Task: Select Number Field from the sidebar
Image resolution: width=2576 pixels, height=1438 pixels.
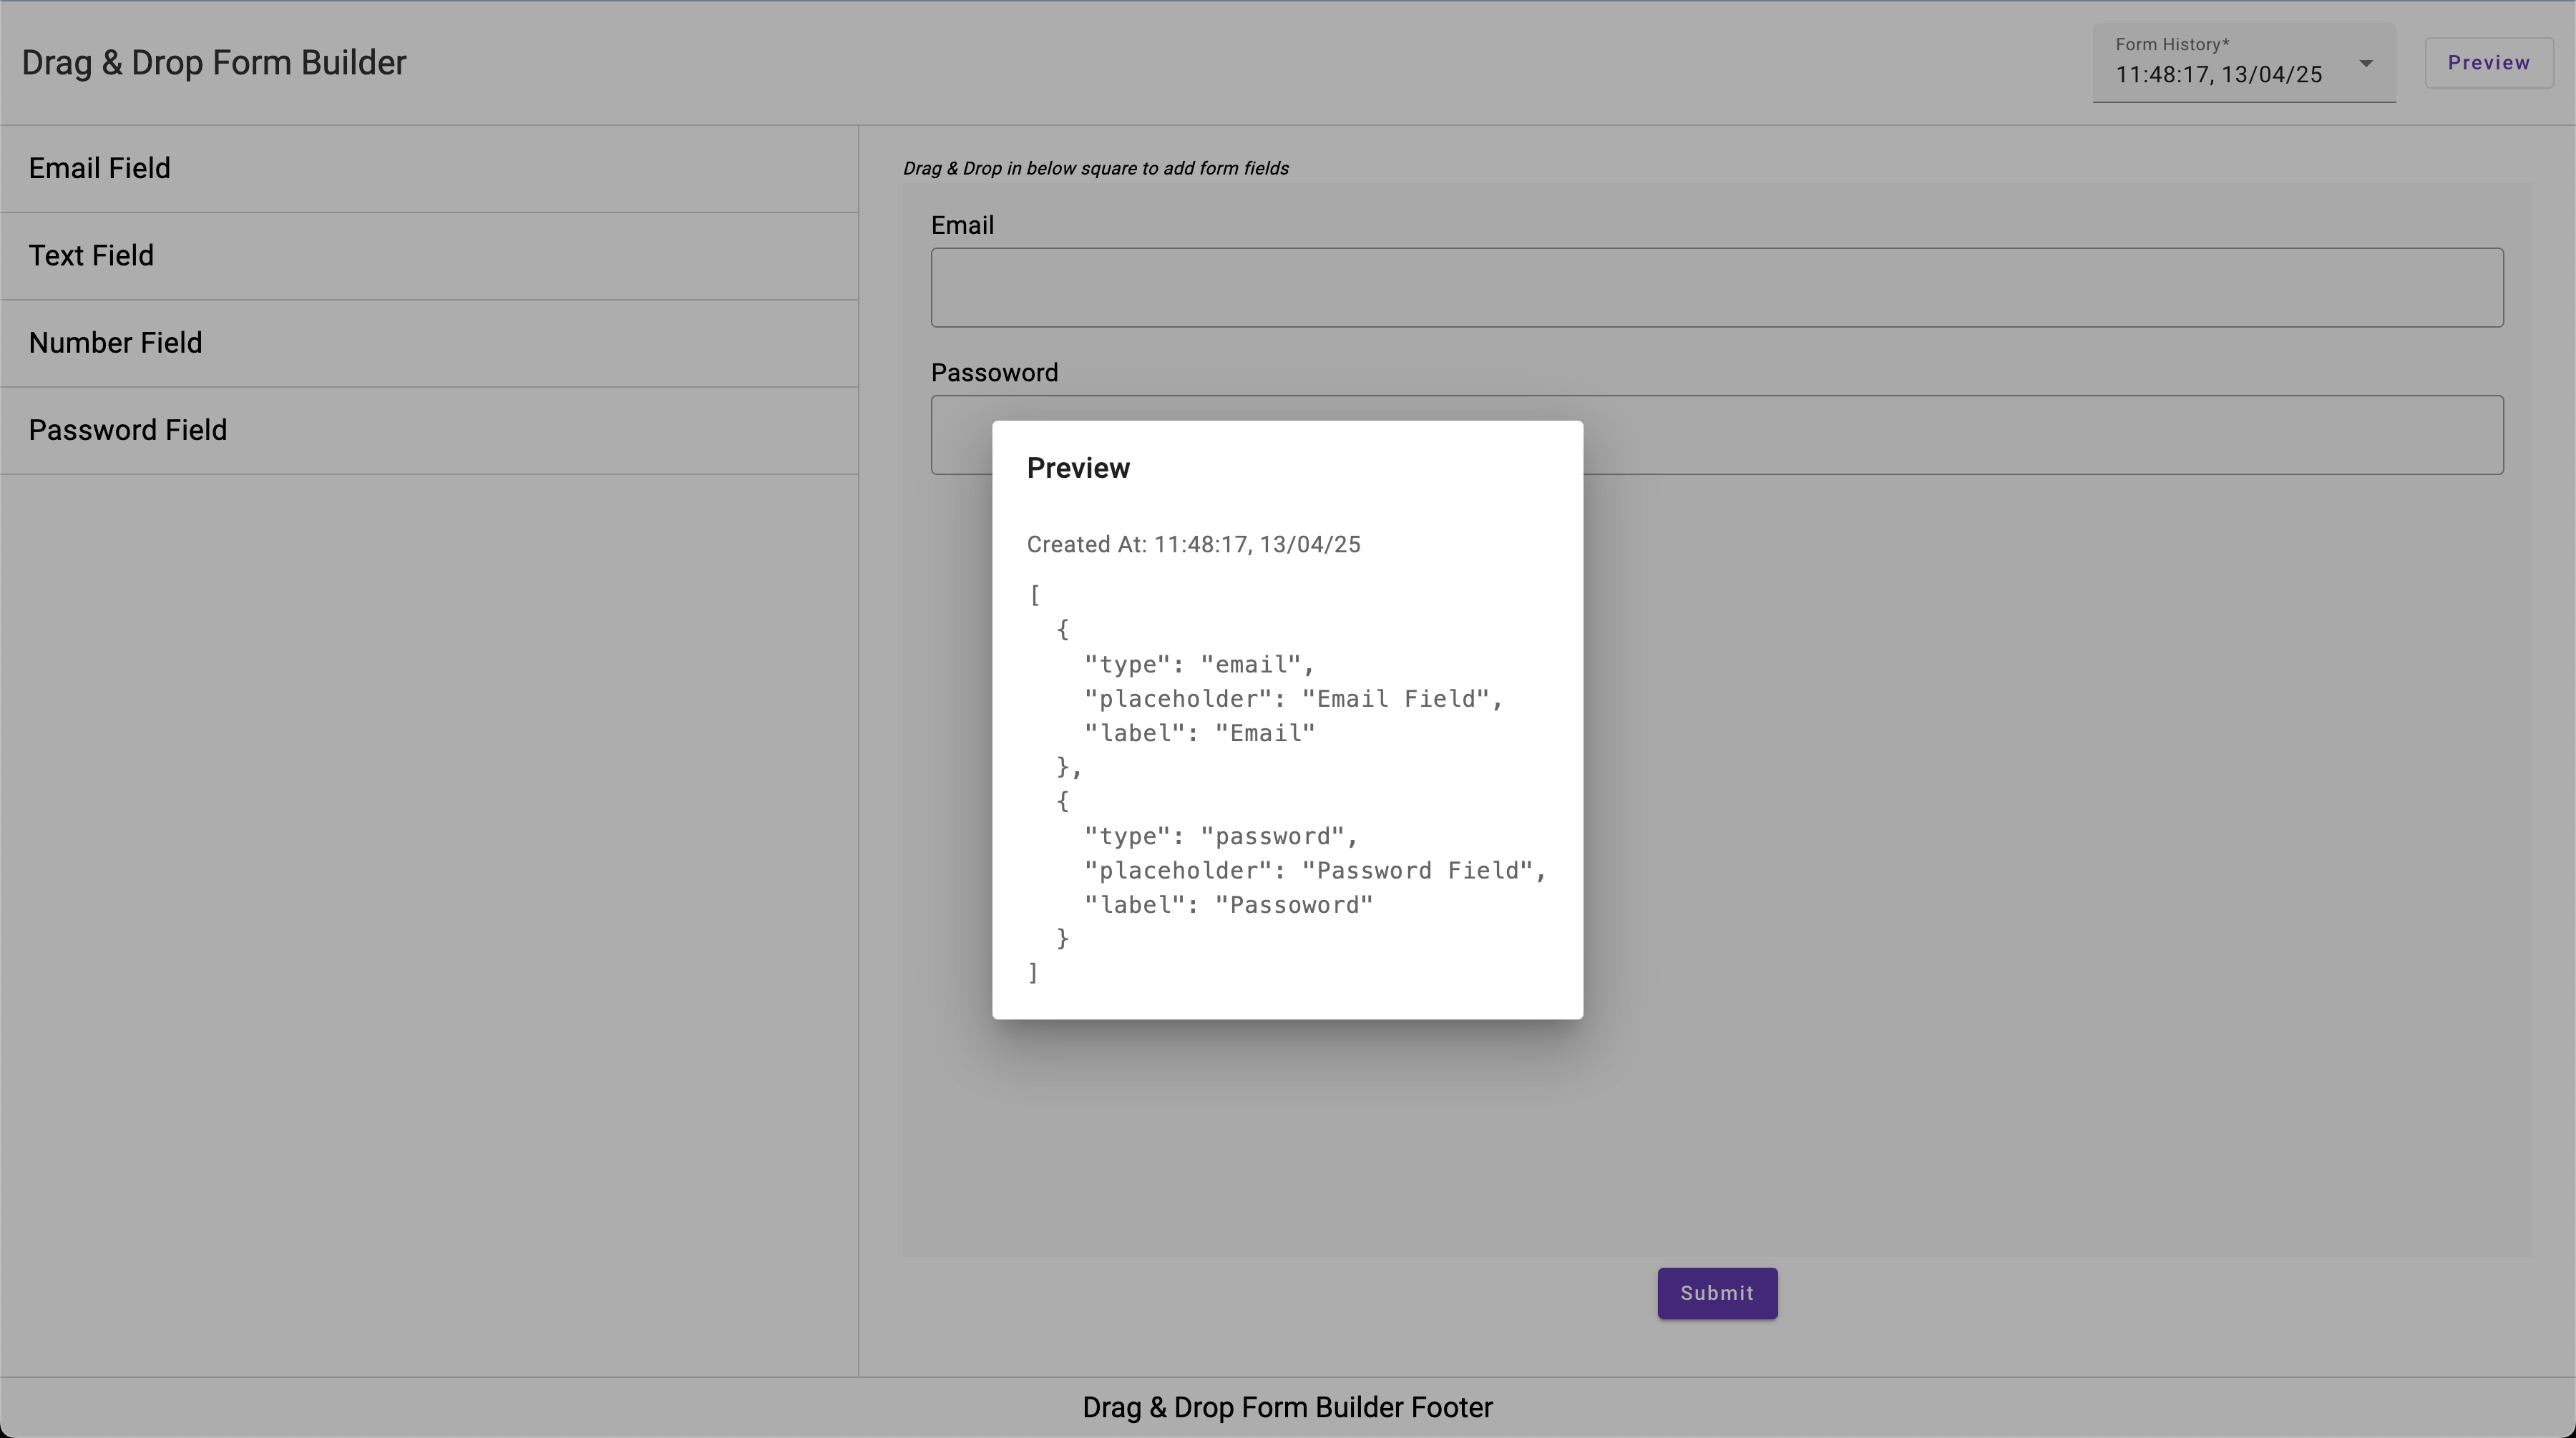Action: pyautogui.click(x=115, y=342)
